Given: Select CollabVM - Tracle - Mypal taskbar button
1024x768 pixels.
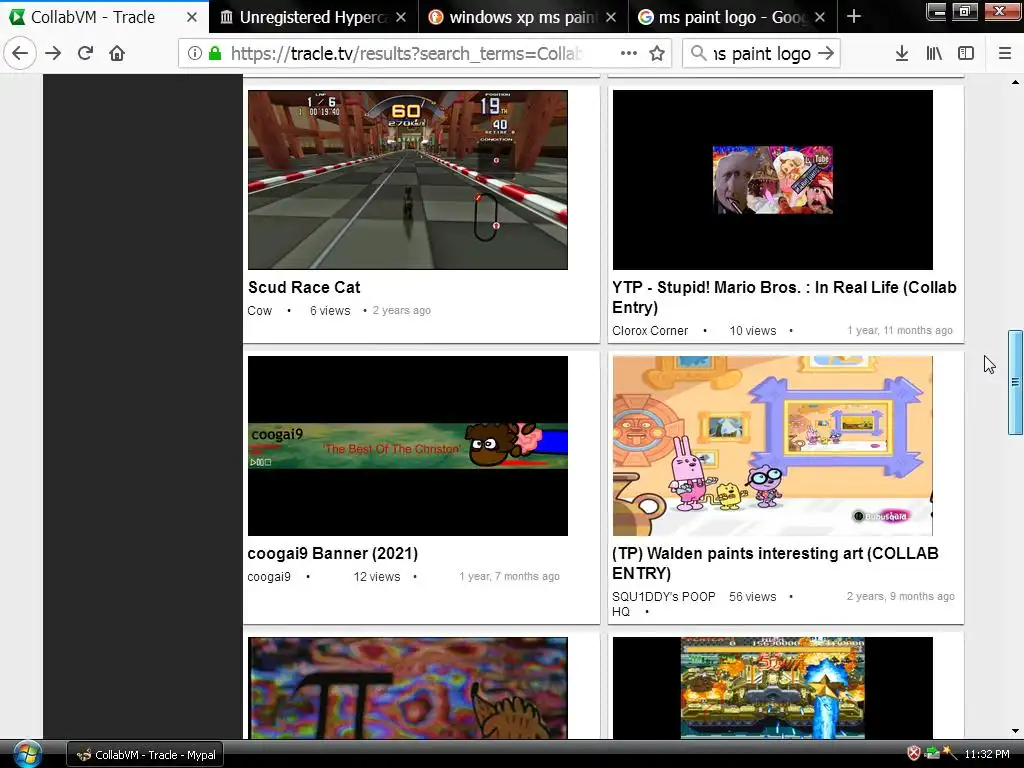Looking at the screenshot, I should click(146, 755).
